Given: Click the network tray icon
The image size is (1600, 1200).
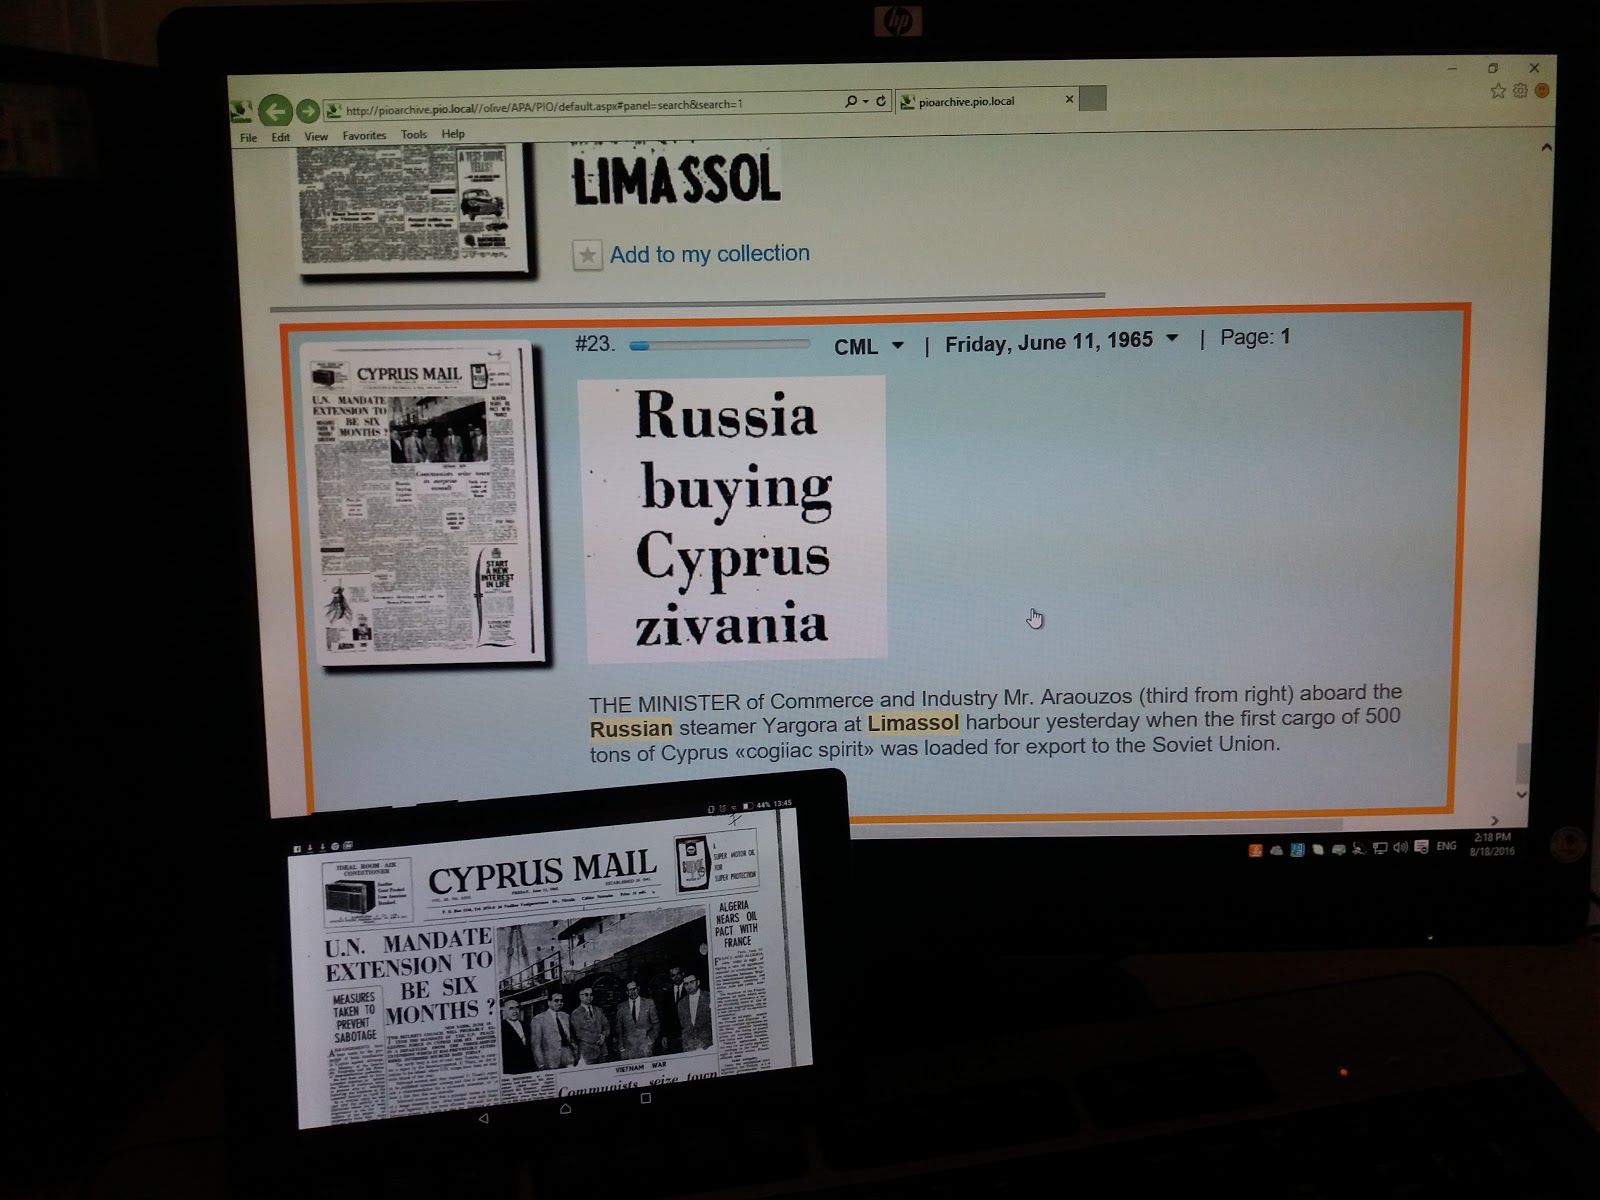Looking at the screenshot, I should [x=1380, y=848].
